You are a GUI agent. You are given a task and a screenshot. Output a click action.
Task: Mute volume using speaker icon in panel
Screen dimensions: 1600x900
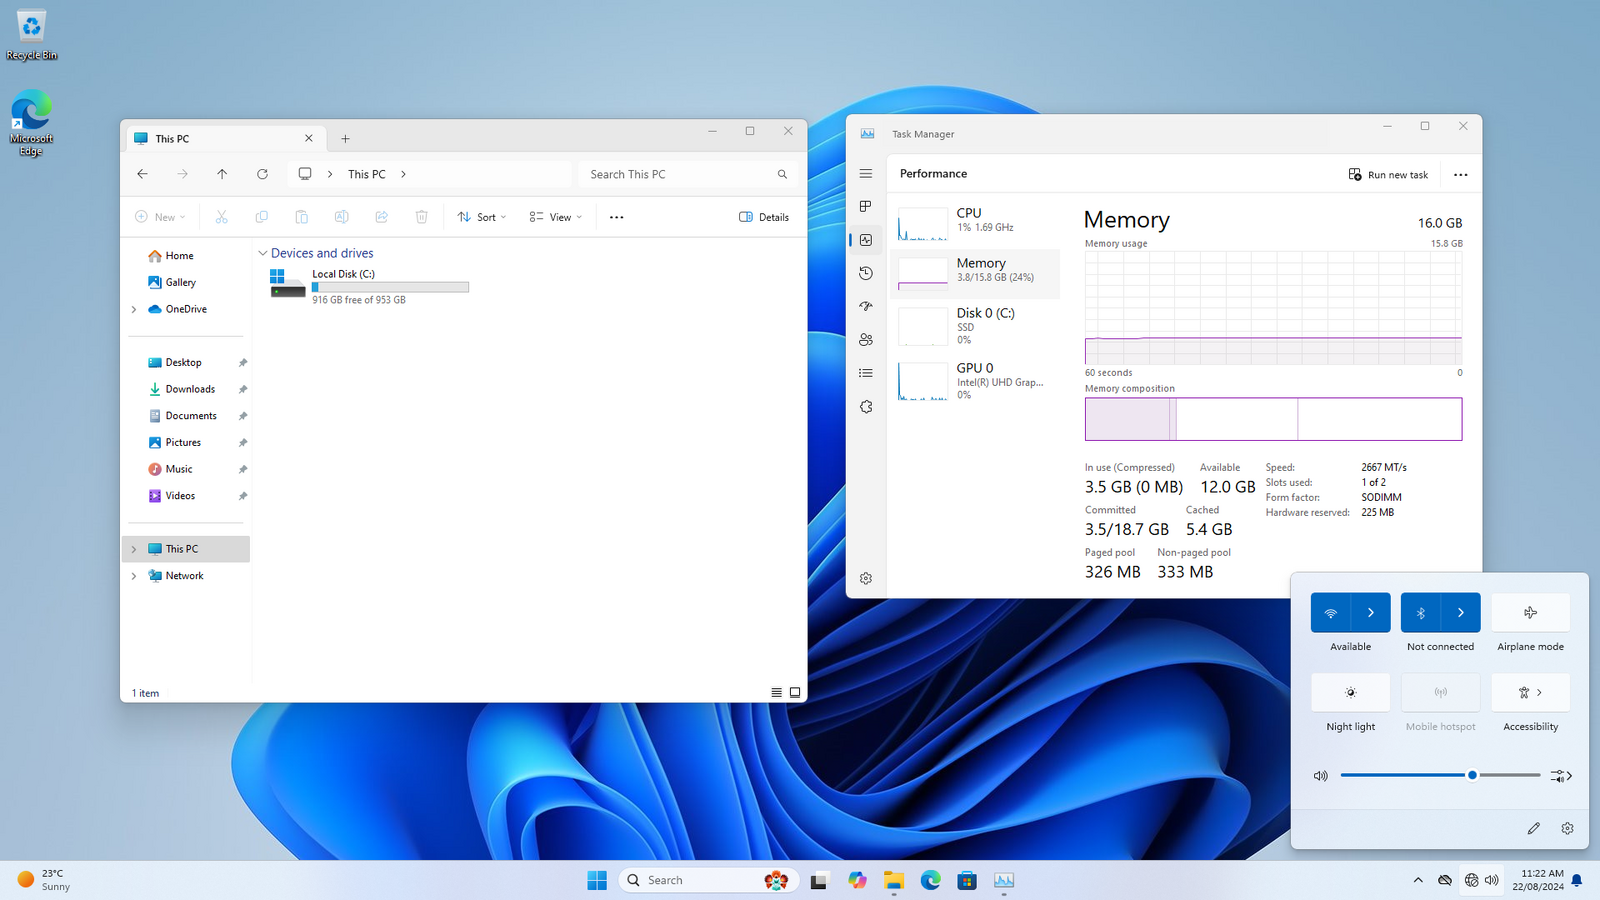coord(1321,775)
